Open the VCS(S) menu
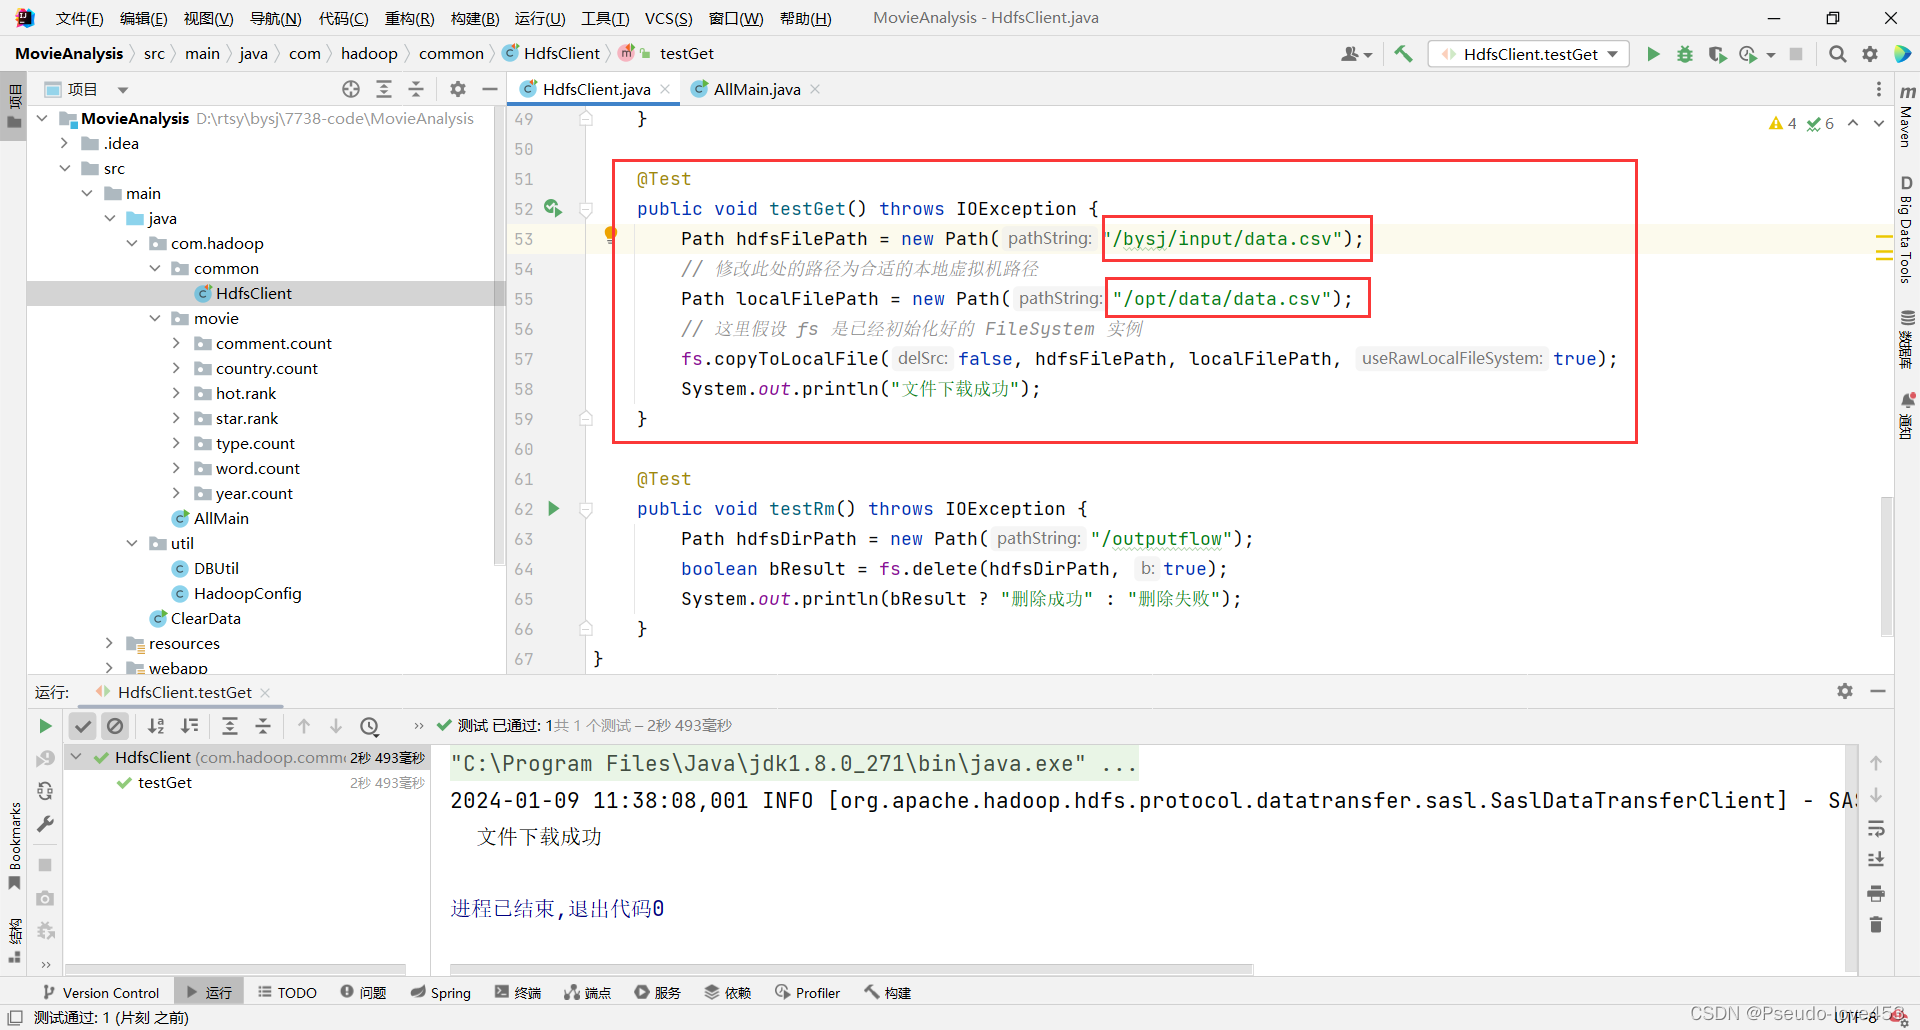Image resolution: width=1920 pixels, height=1030 pixels. pyautogui.click(x=668, y=18)
